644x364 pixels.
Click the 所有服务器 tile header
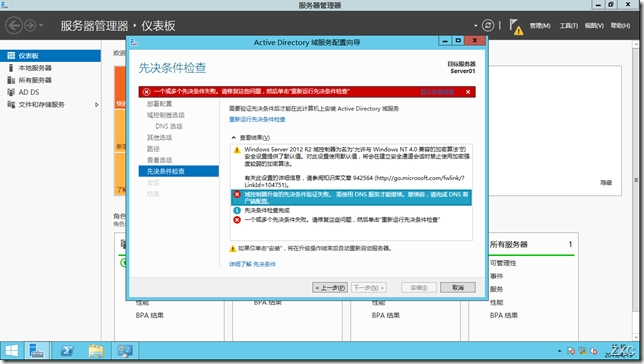[x=508, y=244]
